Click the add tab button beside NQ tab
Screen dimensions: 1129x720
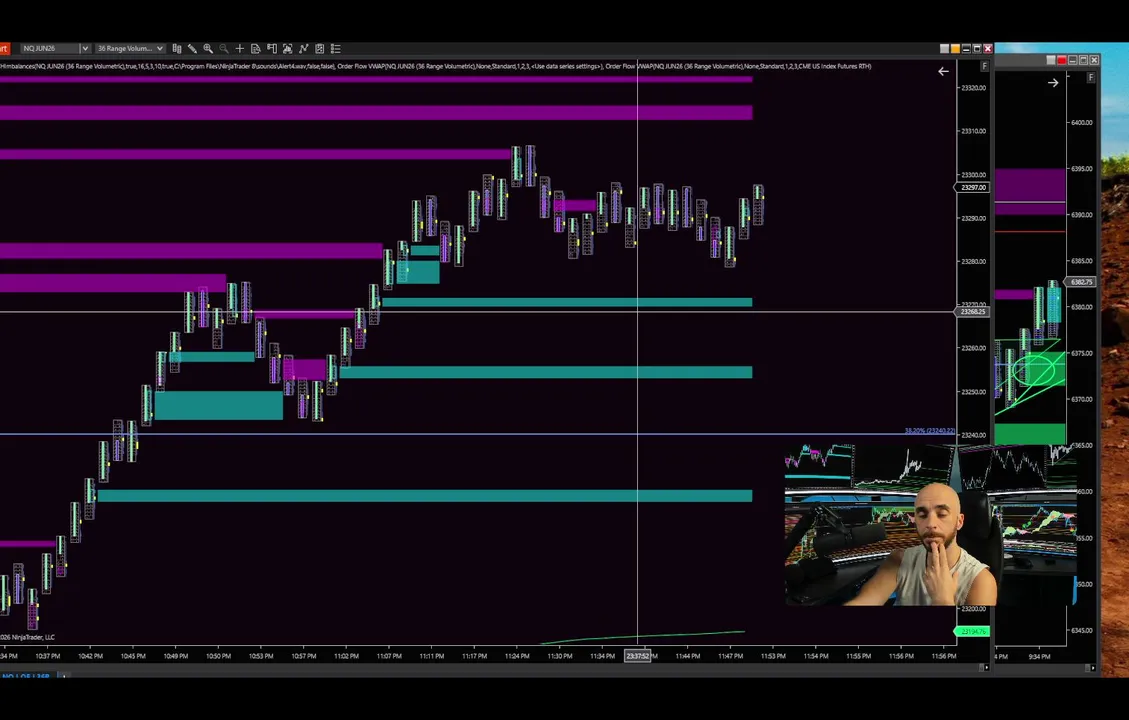pyautogui.click(x=63, y=676)
